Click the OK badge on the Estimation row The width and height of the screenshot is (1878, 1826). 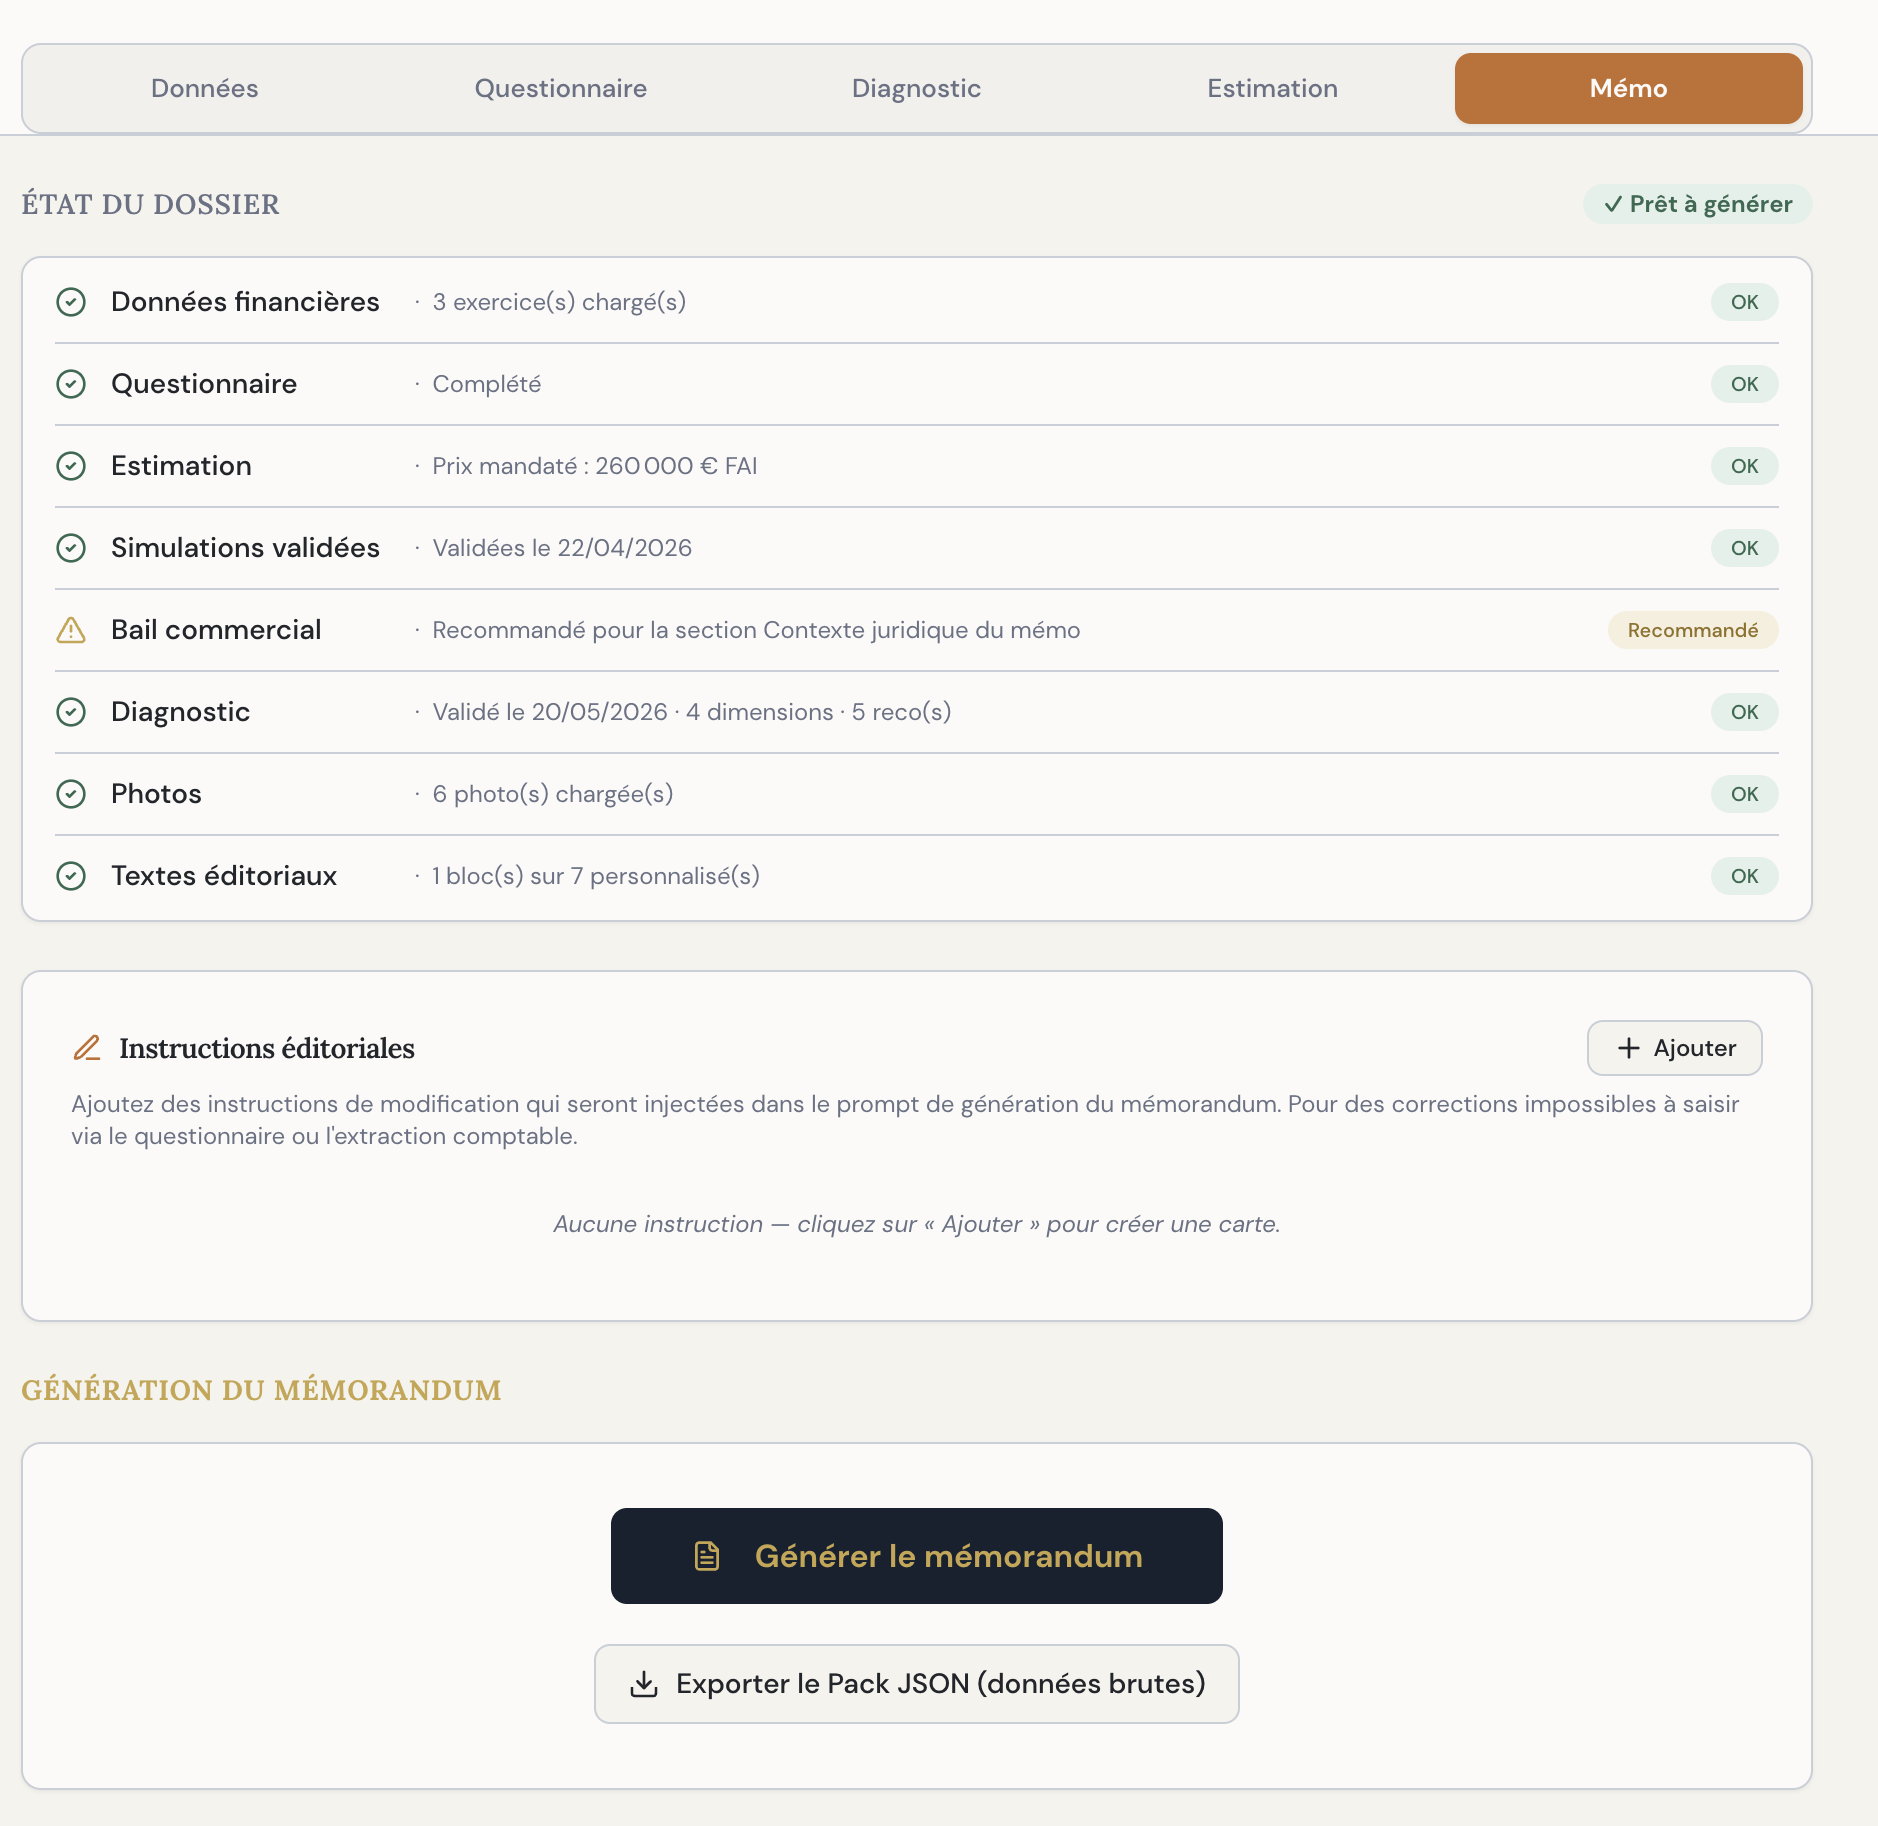point(1745,466)
